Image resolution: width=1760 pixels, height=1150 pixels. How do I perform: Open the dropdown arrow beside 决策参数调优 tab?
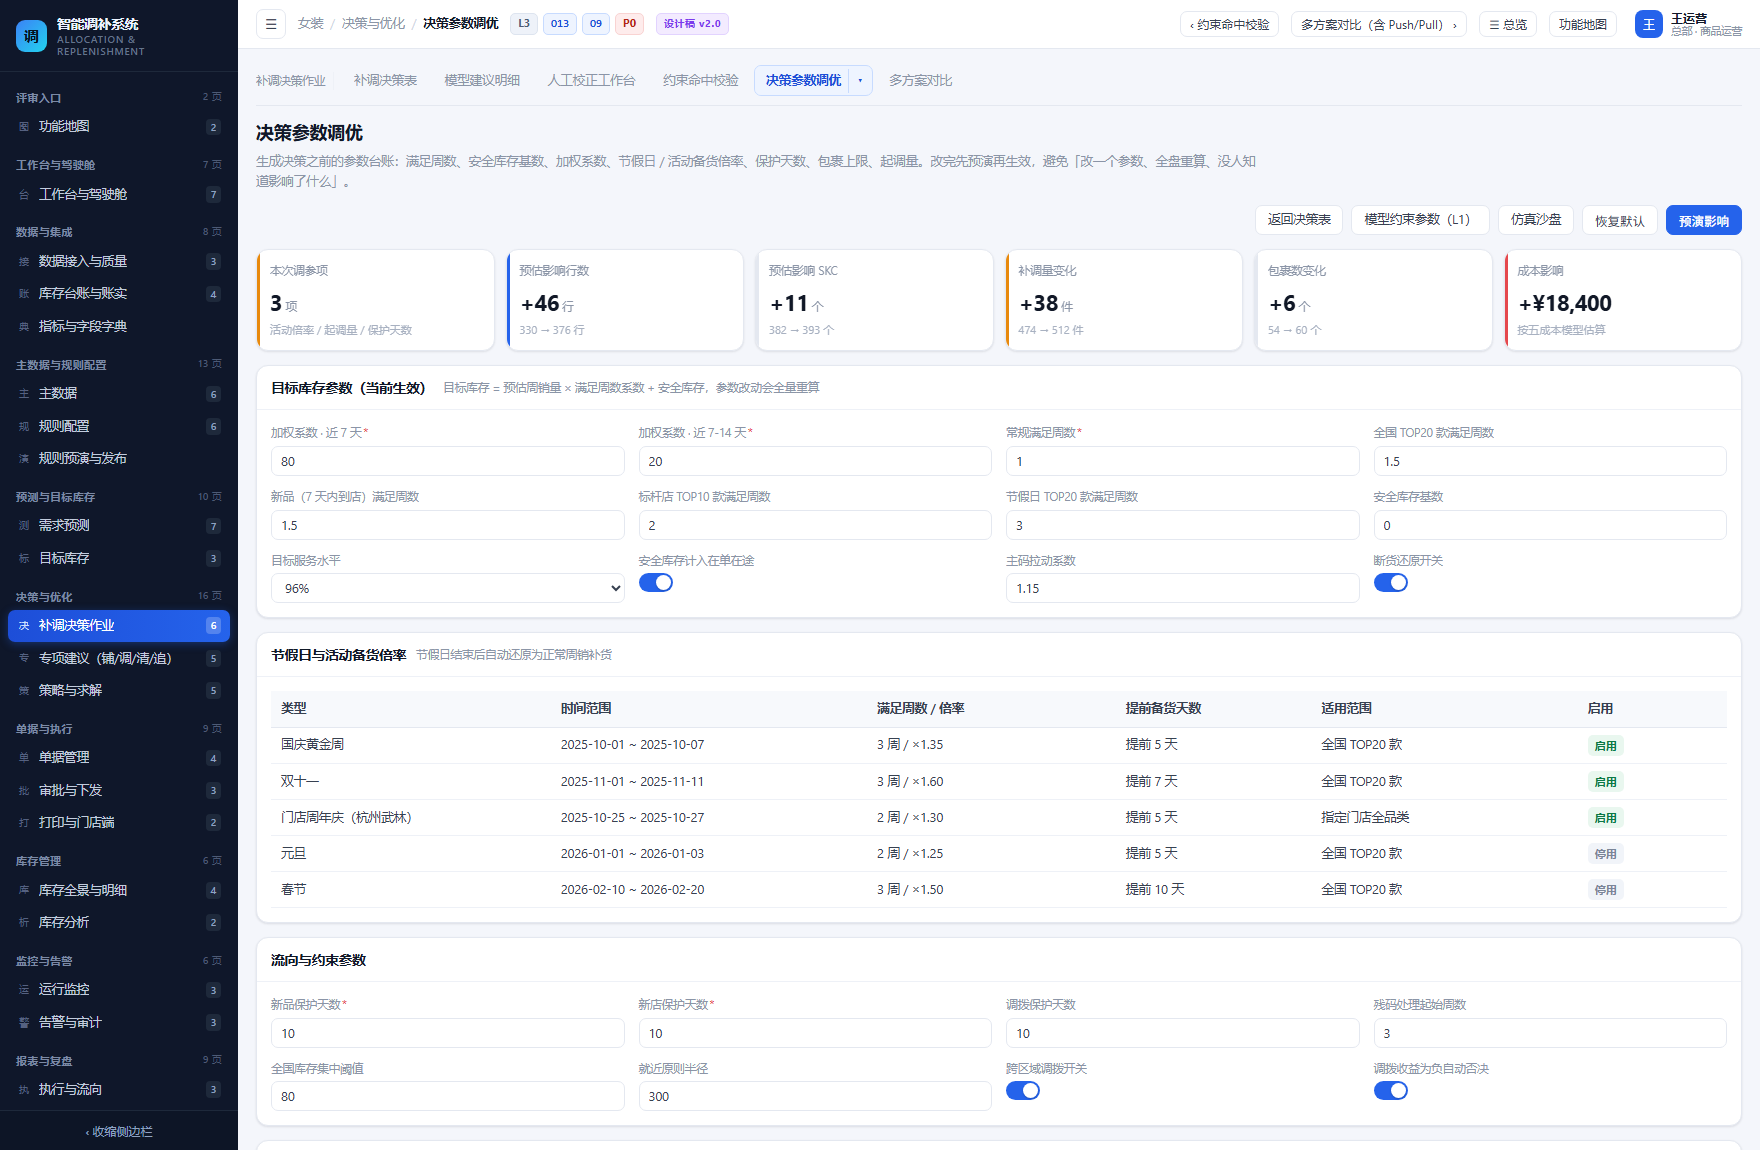pos(860,81)
